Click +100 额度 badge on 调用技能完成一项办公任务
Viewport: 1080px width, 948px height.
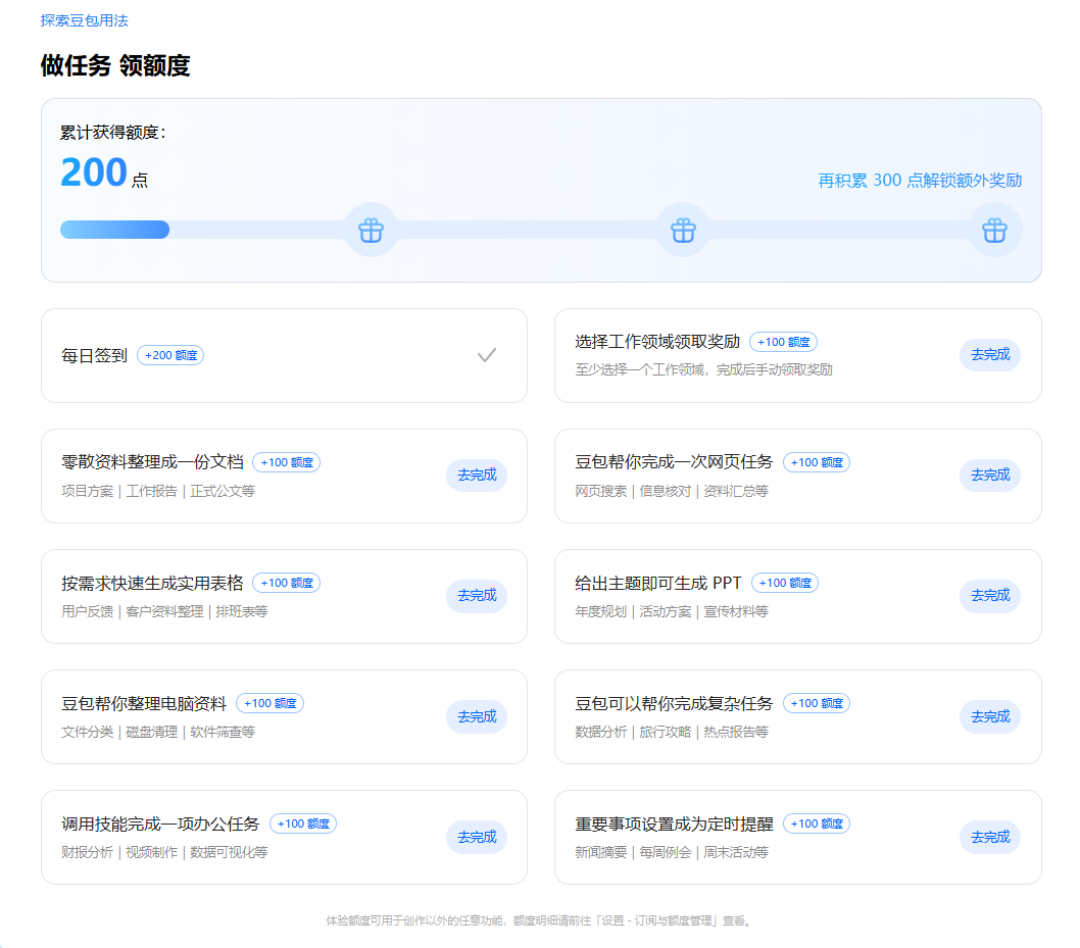[x=303, y=824]
